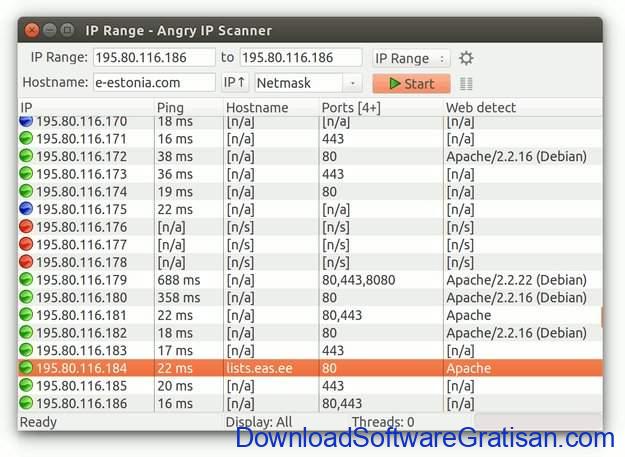Sort by the IP column header
The width and height of the screenshot is (625, 457).
[x=86, y=108]
